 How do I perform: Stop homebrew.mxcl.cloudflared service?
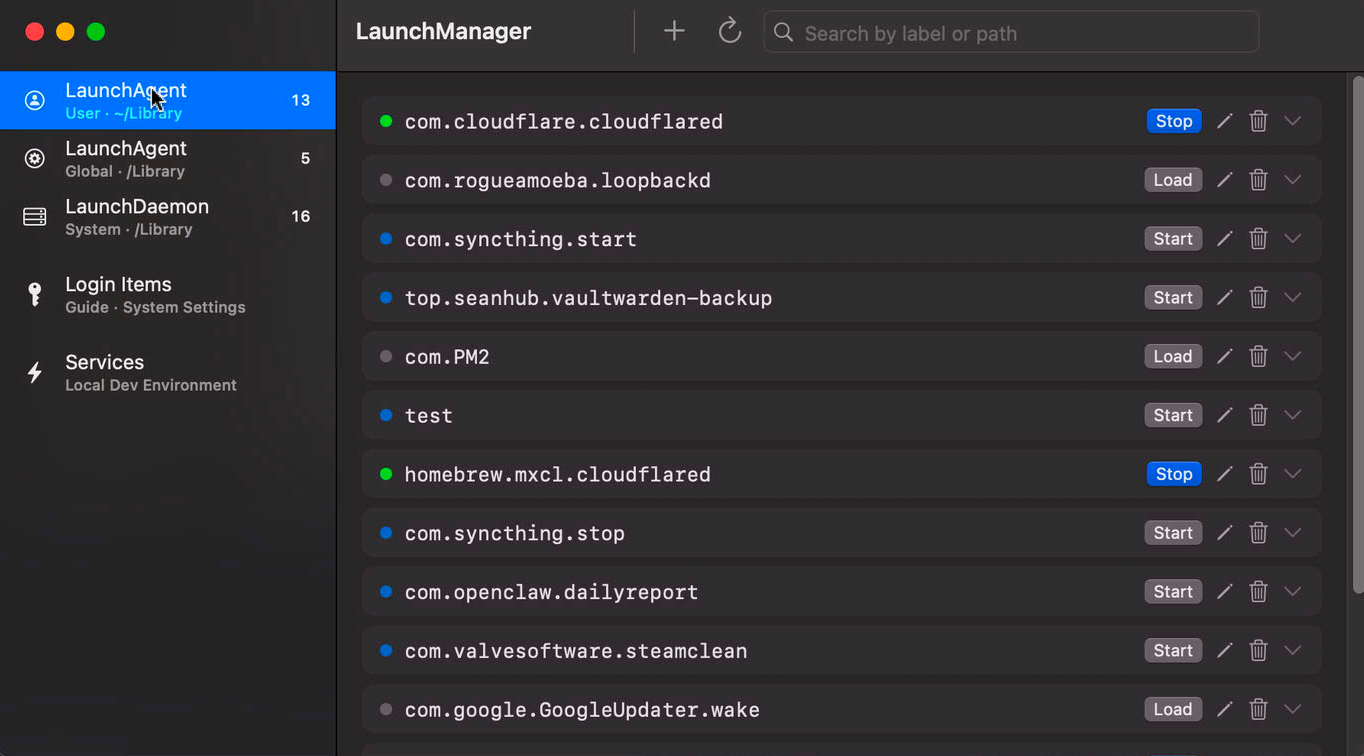click(1174, 474)
